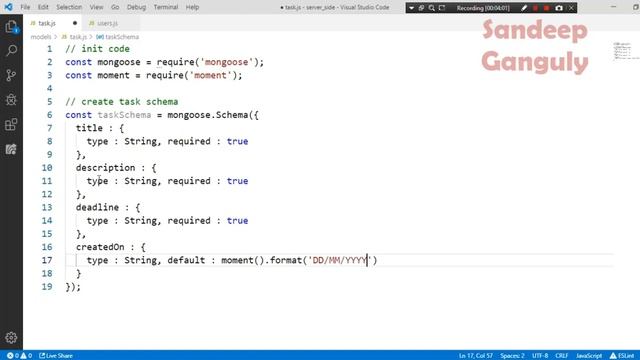Click the Ln 17, Col 57 cursor position
Screen dimensions: 640x360
coord(476,356)
